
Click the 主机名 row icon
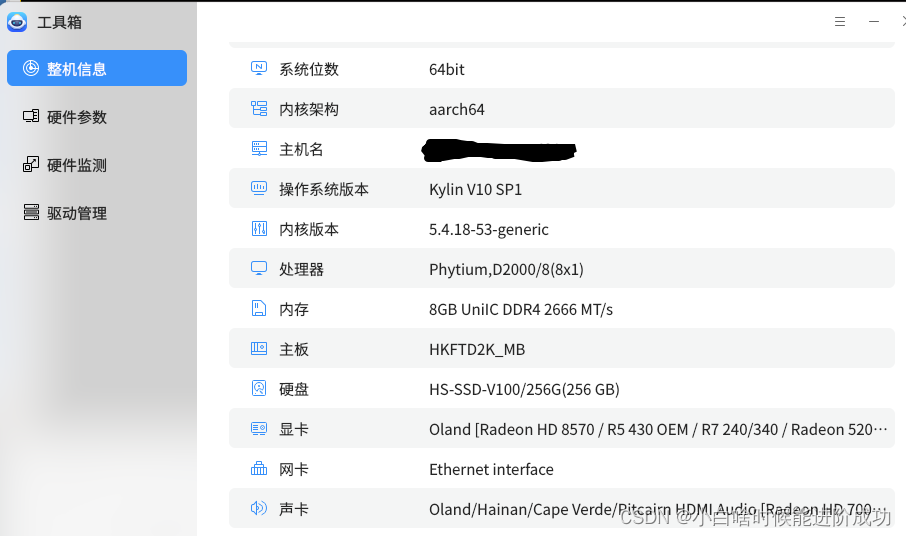[x=259, y=148]
